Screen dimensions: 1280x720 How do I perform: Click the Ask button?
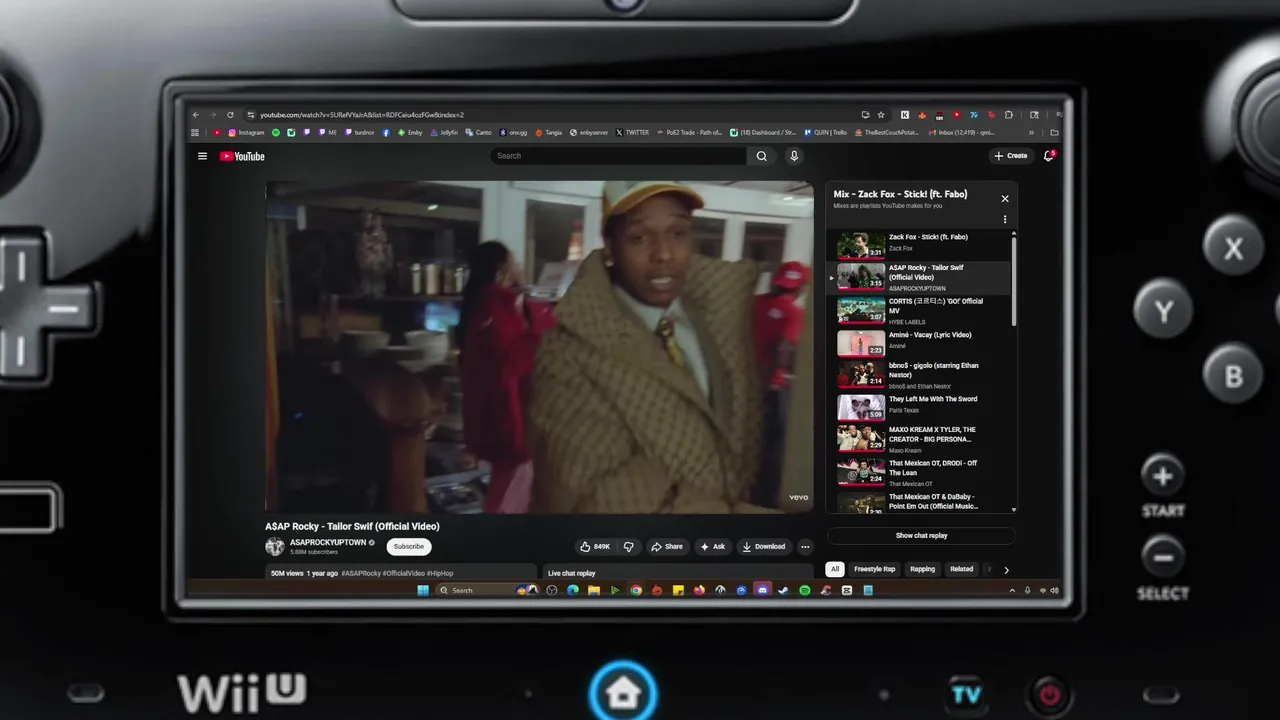713,547
